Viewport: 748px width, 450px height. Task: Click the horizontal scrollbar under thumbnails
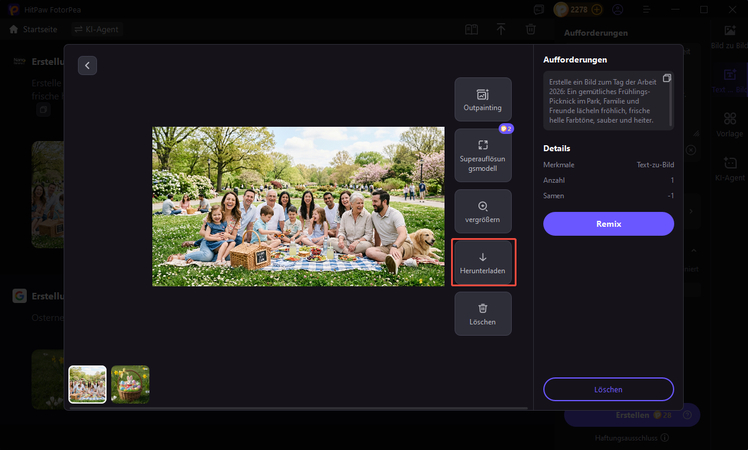[298, 408]
